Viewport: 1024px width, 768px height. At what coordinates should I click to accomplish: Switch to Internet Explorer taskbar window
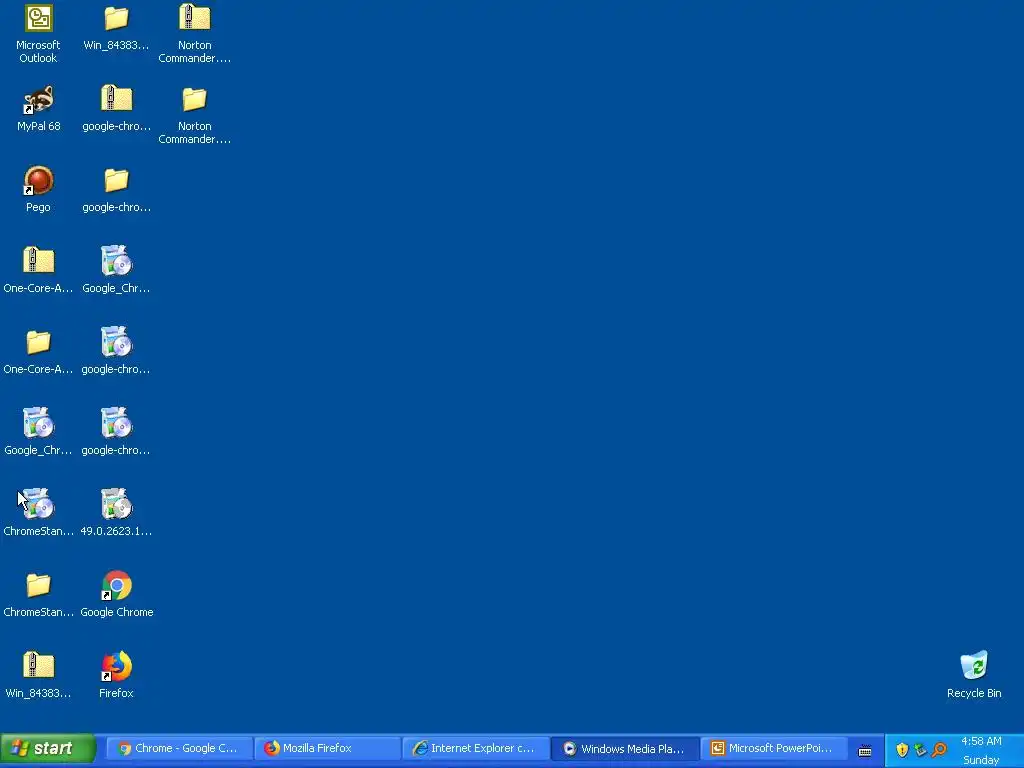(475, 748)
